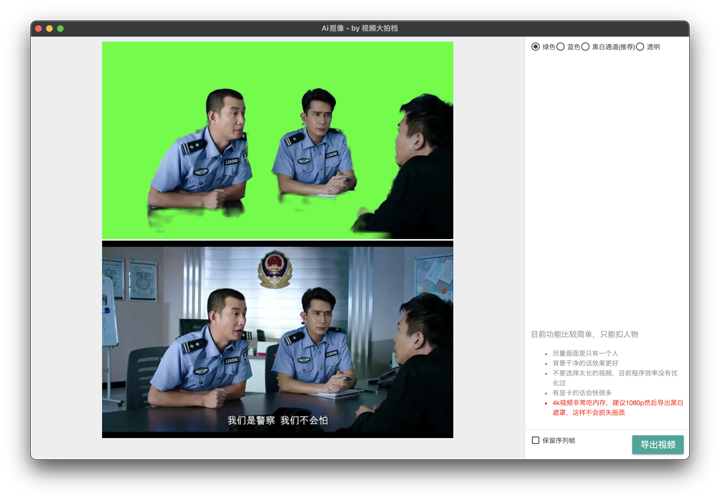Click the 尽量画面里只有一个人 tip

coord(585,353)
